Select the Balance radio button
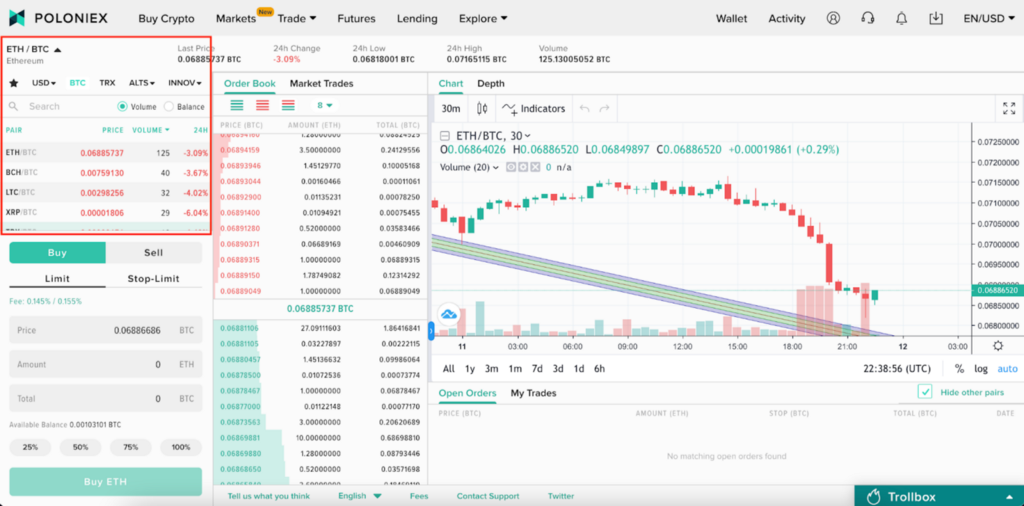1024x506 pixels. point(168,106)
